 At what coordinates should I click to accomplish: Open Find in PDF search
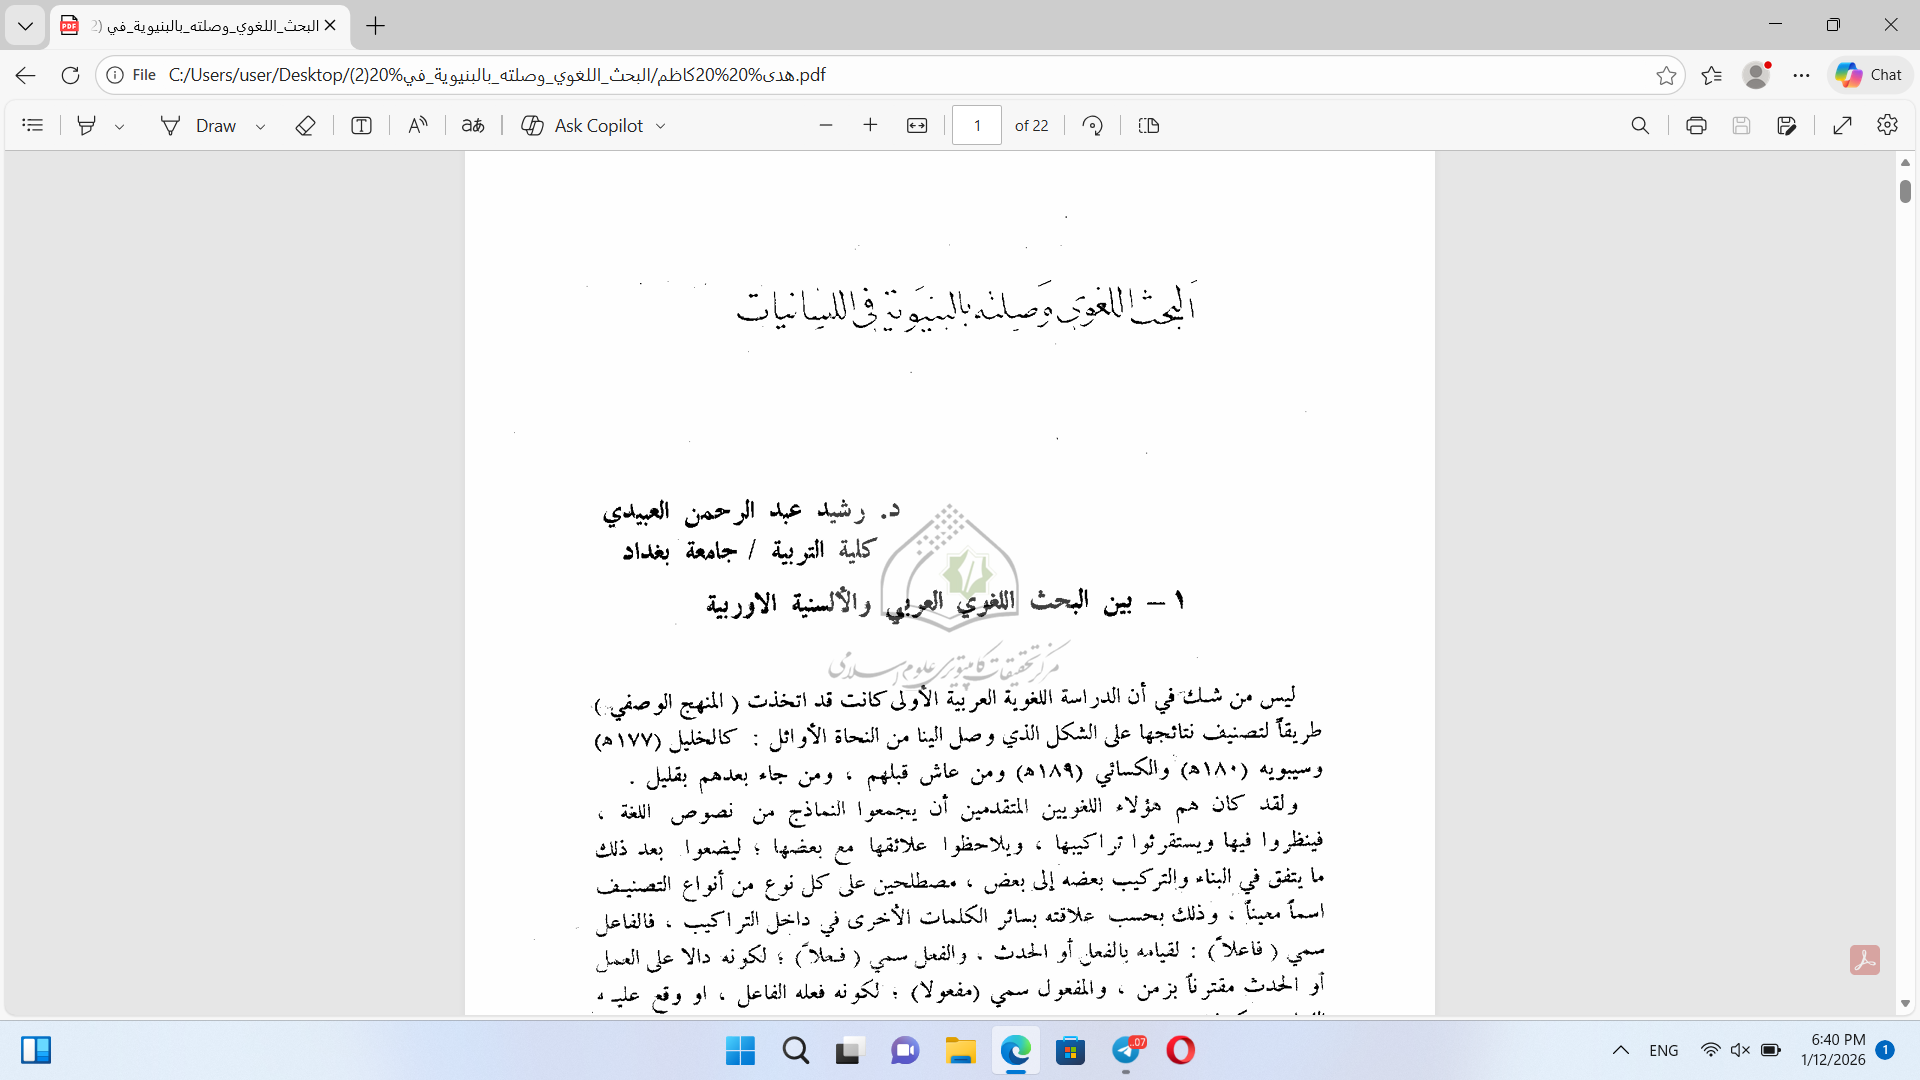point(1640,125)
